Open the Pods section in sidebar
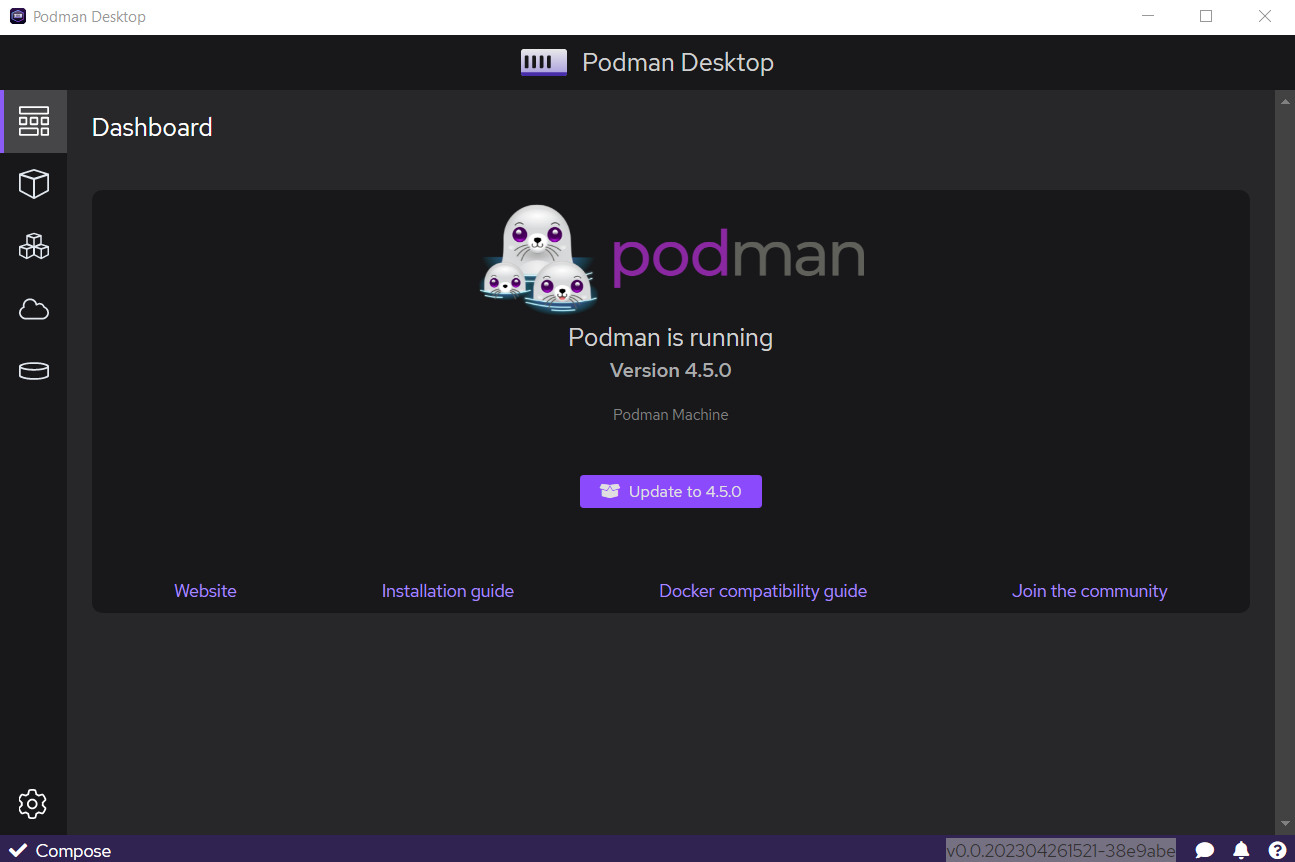Image resolution: width=1295 pixels, height=862 pixels. [x=34, y=247]
